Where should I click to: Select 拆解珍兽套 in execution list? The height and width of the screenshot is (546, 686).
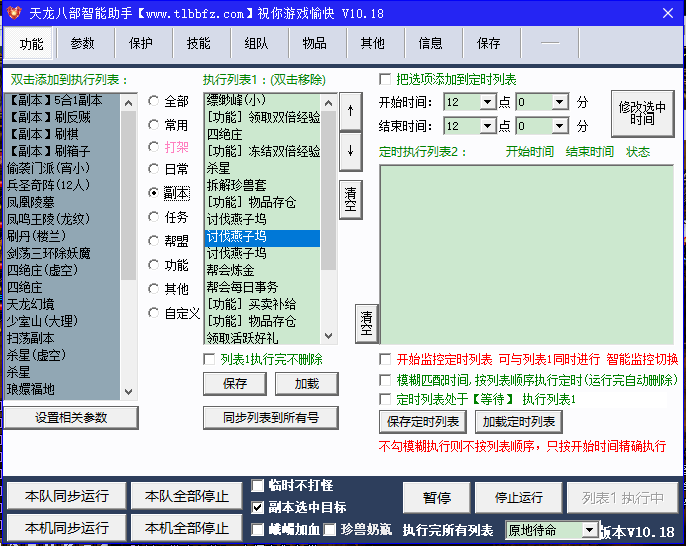click(x=262, y=185)
